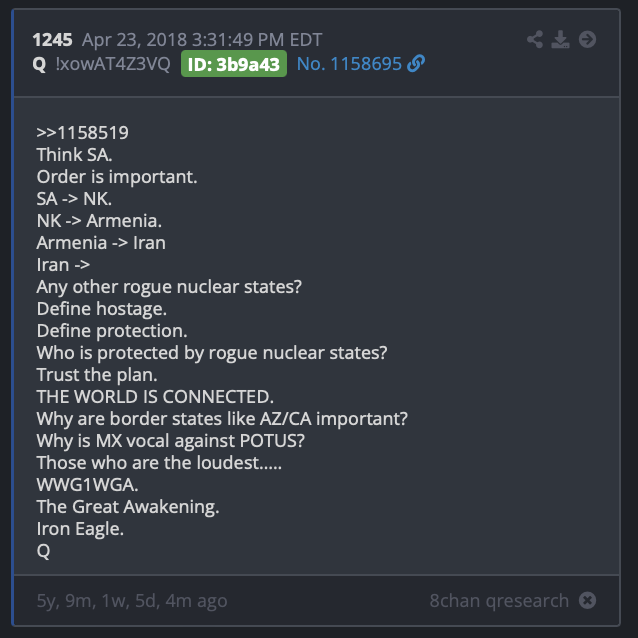Screen dimensions: 638x638
Task: Click the 'WWG1WGA.' text line
Action: pos(87,485)
